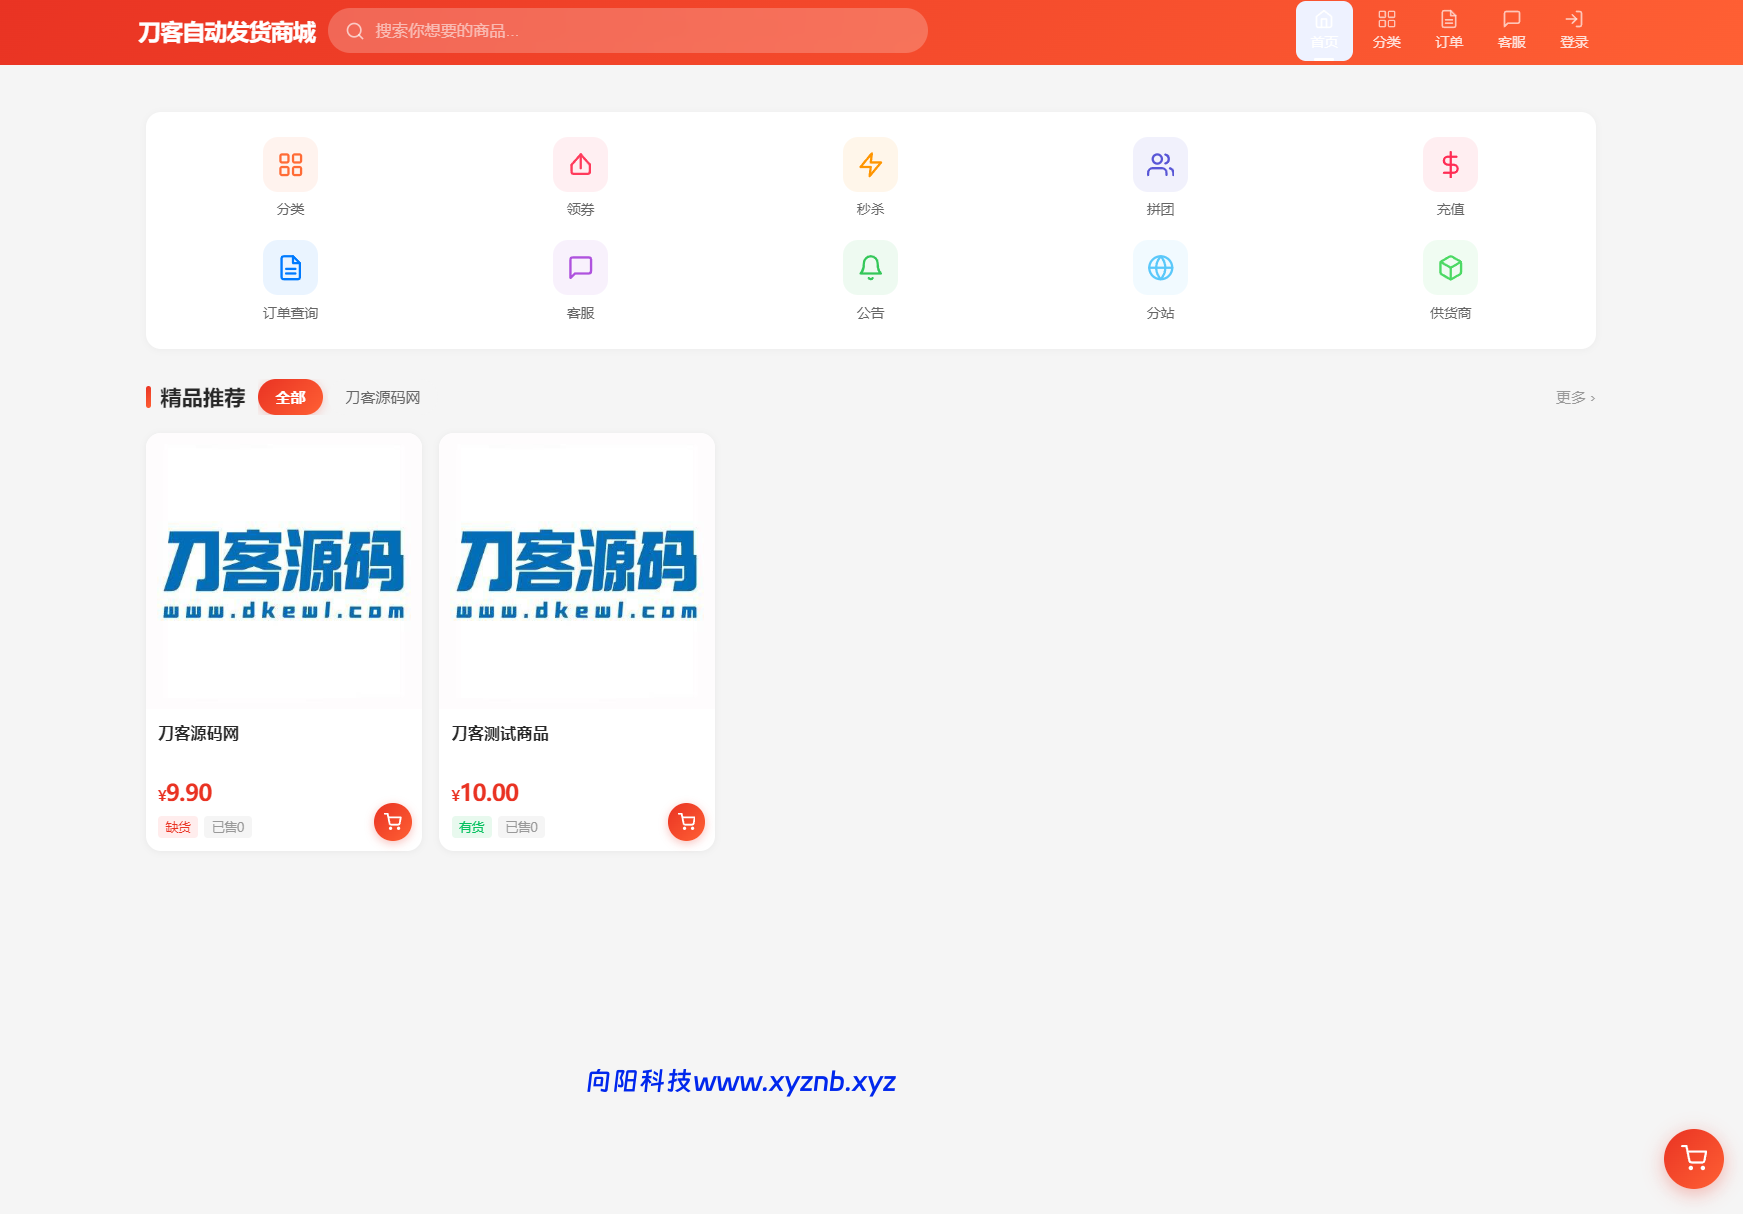Image resolution: width=1743 pixels, height=1214 pixels.
Task: Open the 秒杀 flash sale icon
Action: tap(869, 164)
